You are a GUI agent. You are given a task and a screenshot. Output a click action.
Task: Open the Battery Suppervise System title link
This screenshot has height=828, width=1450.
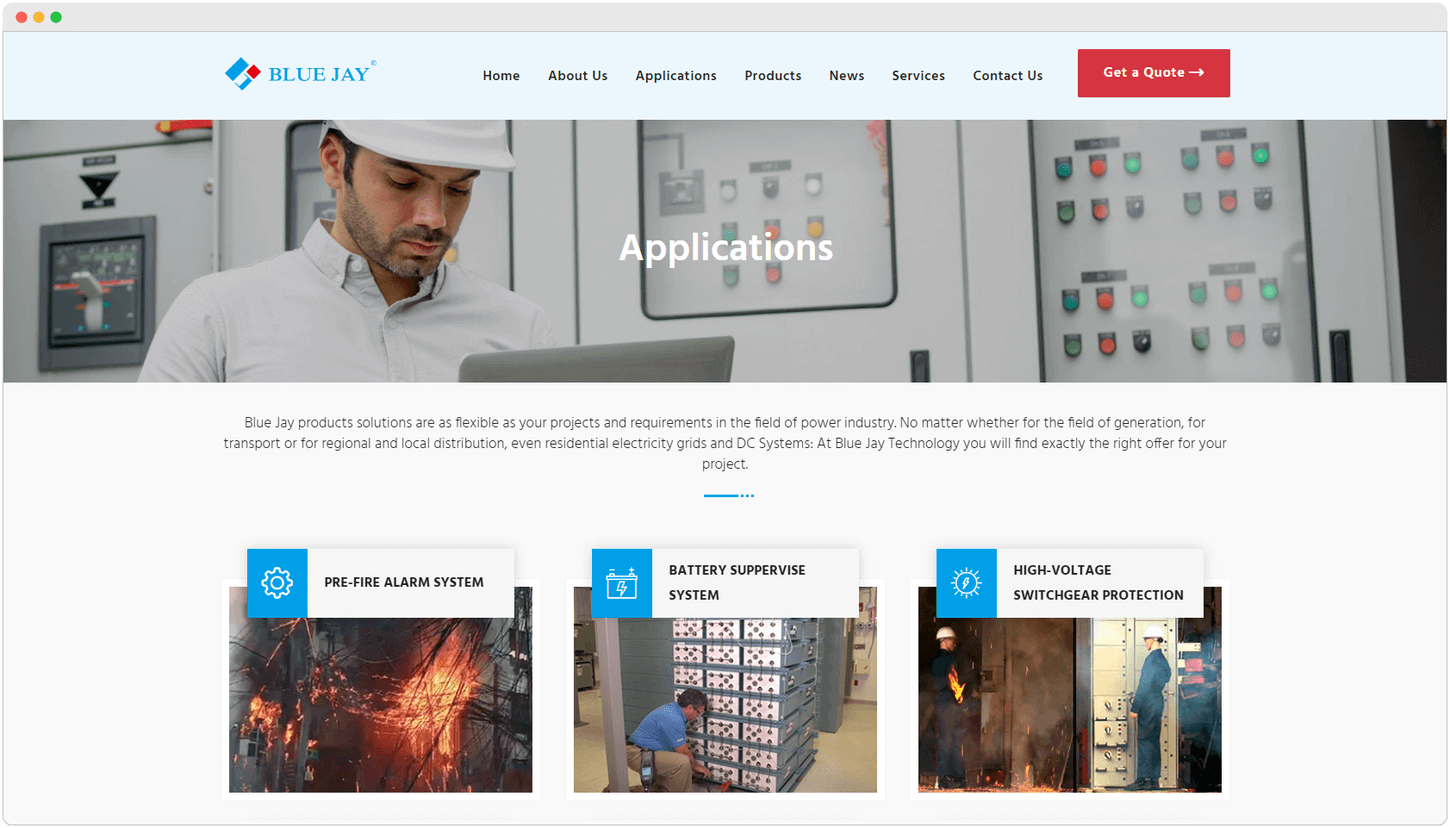(737, 582)
